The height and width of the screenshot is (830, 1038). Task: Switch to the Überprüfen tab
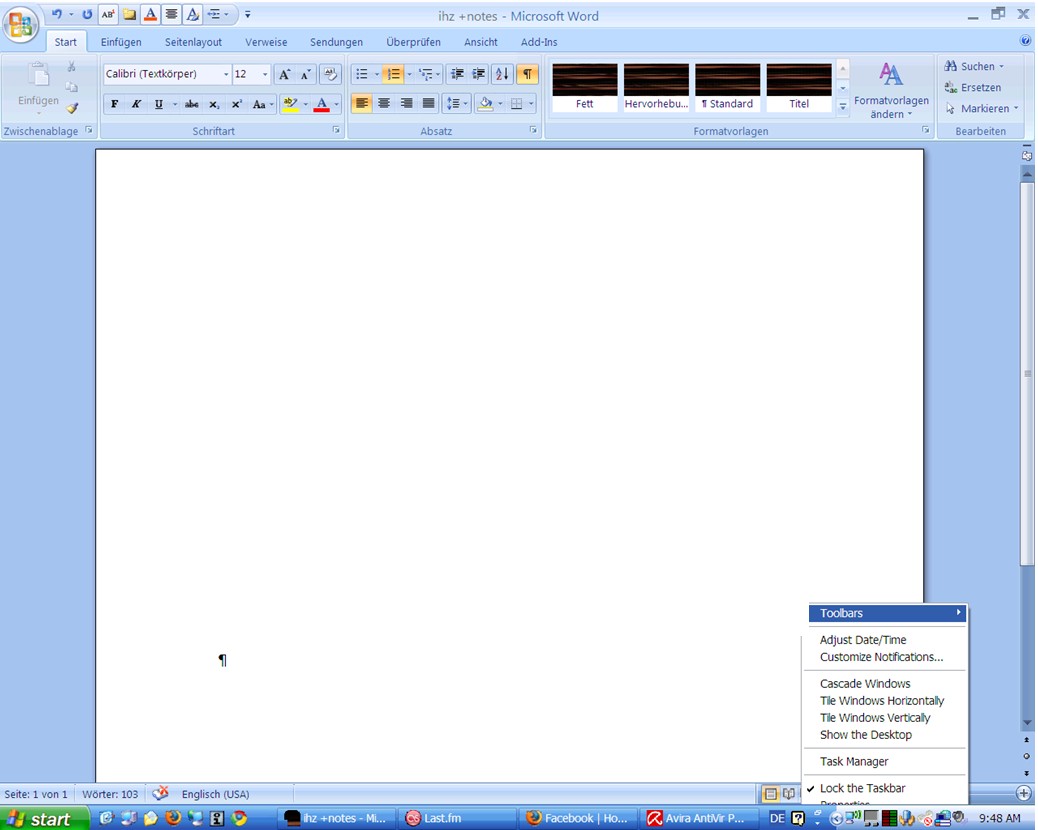414,42
